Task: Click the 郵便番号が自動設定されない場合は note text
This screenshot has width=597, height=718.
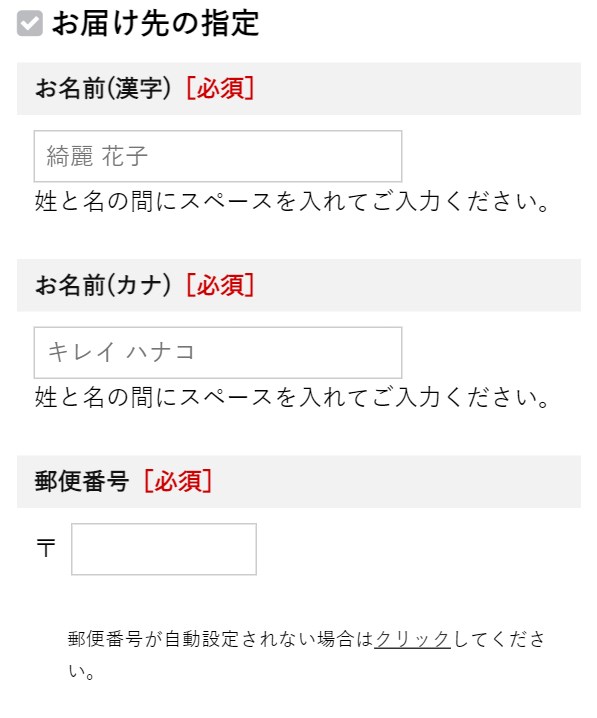Action: coord(221,639)
